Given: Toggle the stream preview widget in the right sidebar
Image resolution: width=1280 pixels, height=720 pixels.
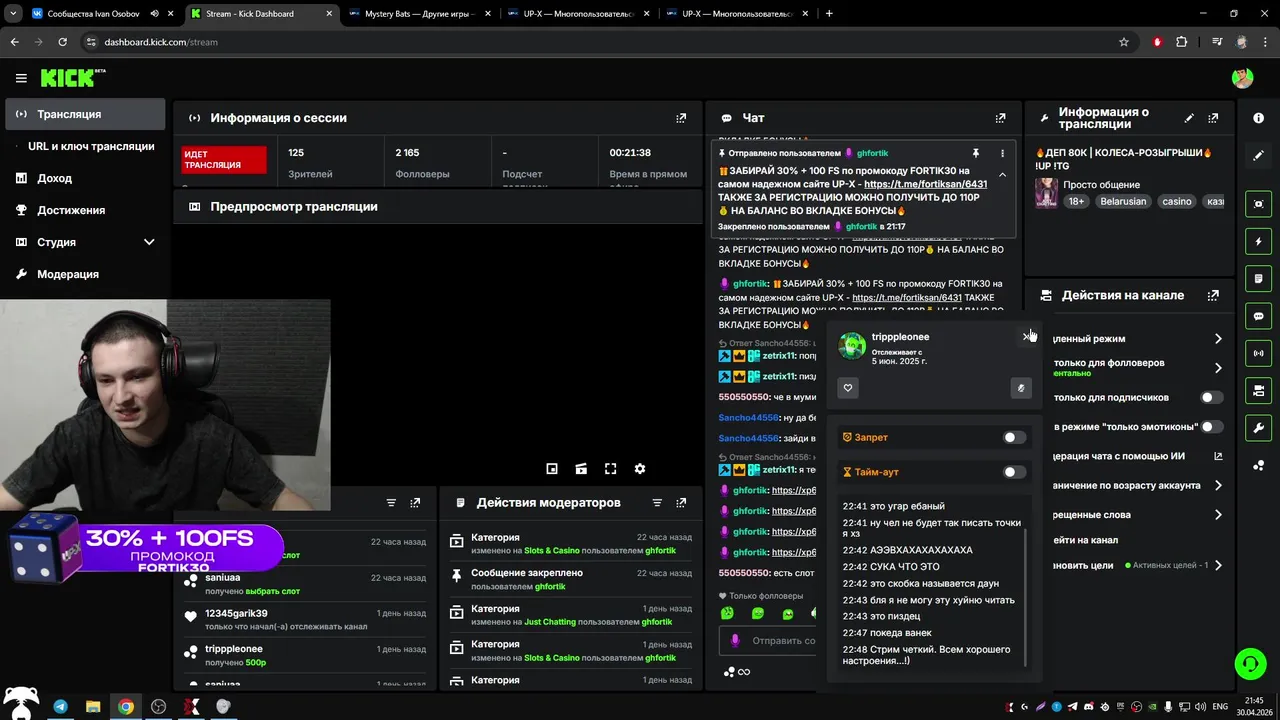Looking at the screenshot, I should (x=1258, y=204).
